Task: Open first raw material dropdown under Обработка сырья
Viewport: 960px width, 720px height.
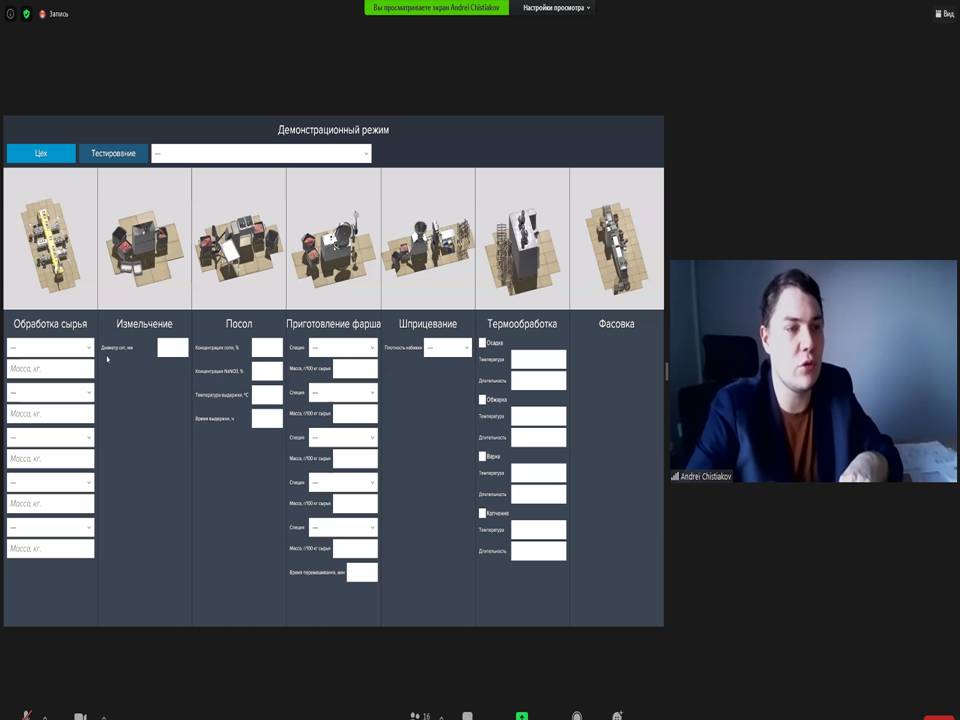Action: coord(50,348)
